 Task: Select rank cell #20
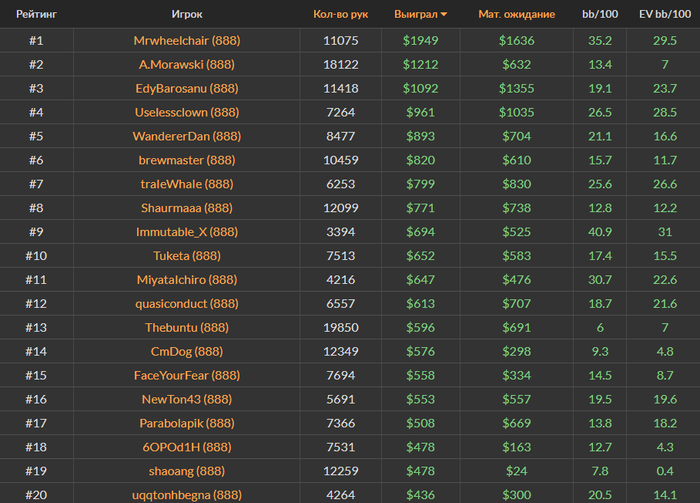[36, 495]
